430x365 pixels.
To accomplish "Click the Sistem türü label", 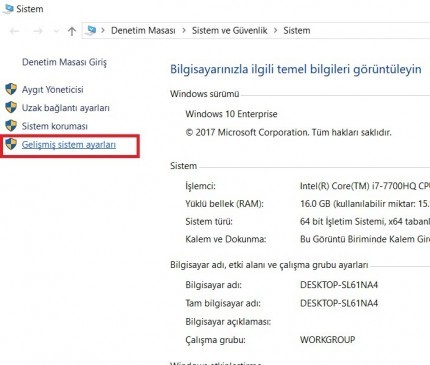I will [x=209, y=221].
